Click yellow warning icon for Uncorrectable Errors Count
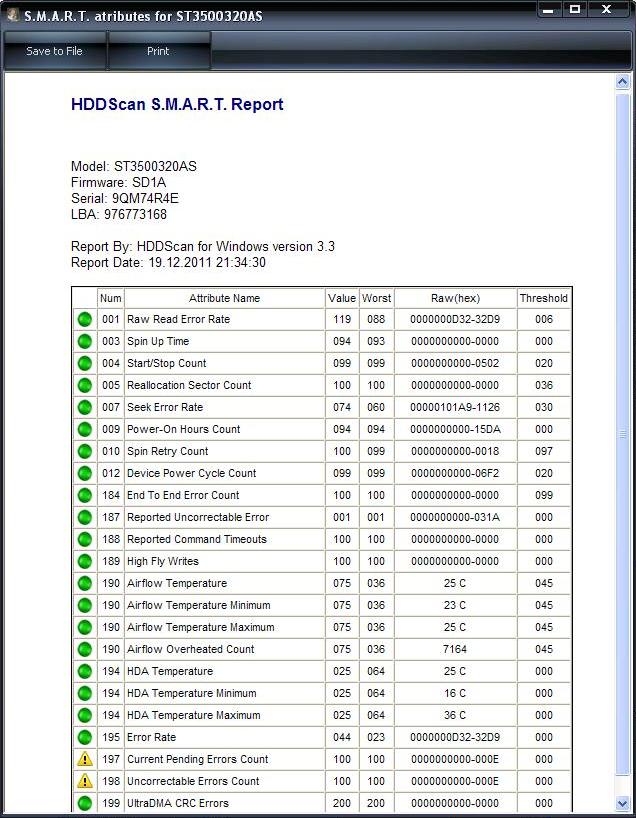 [85, 781]
